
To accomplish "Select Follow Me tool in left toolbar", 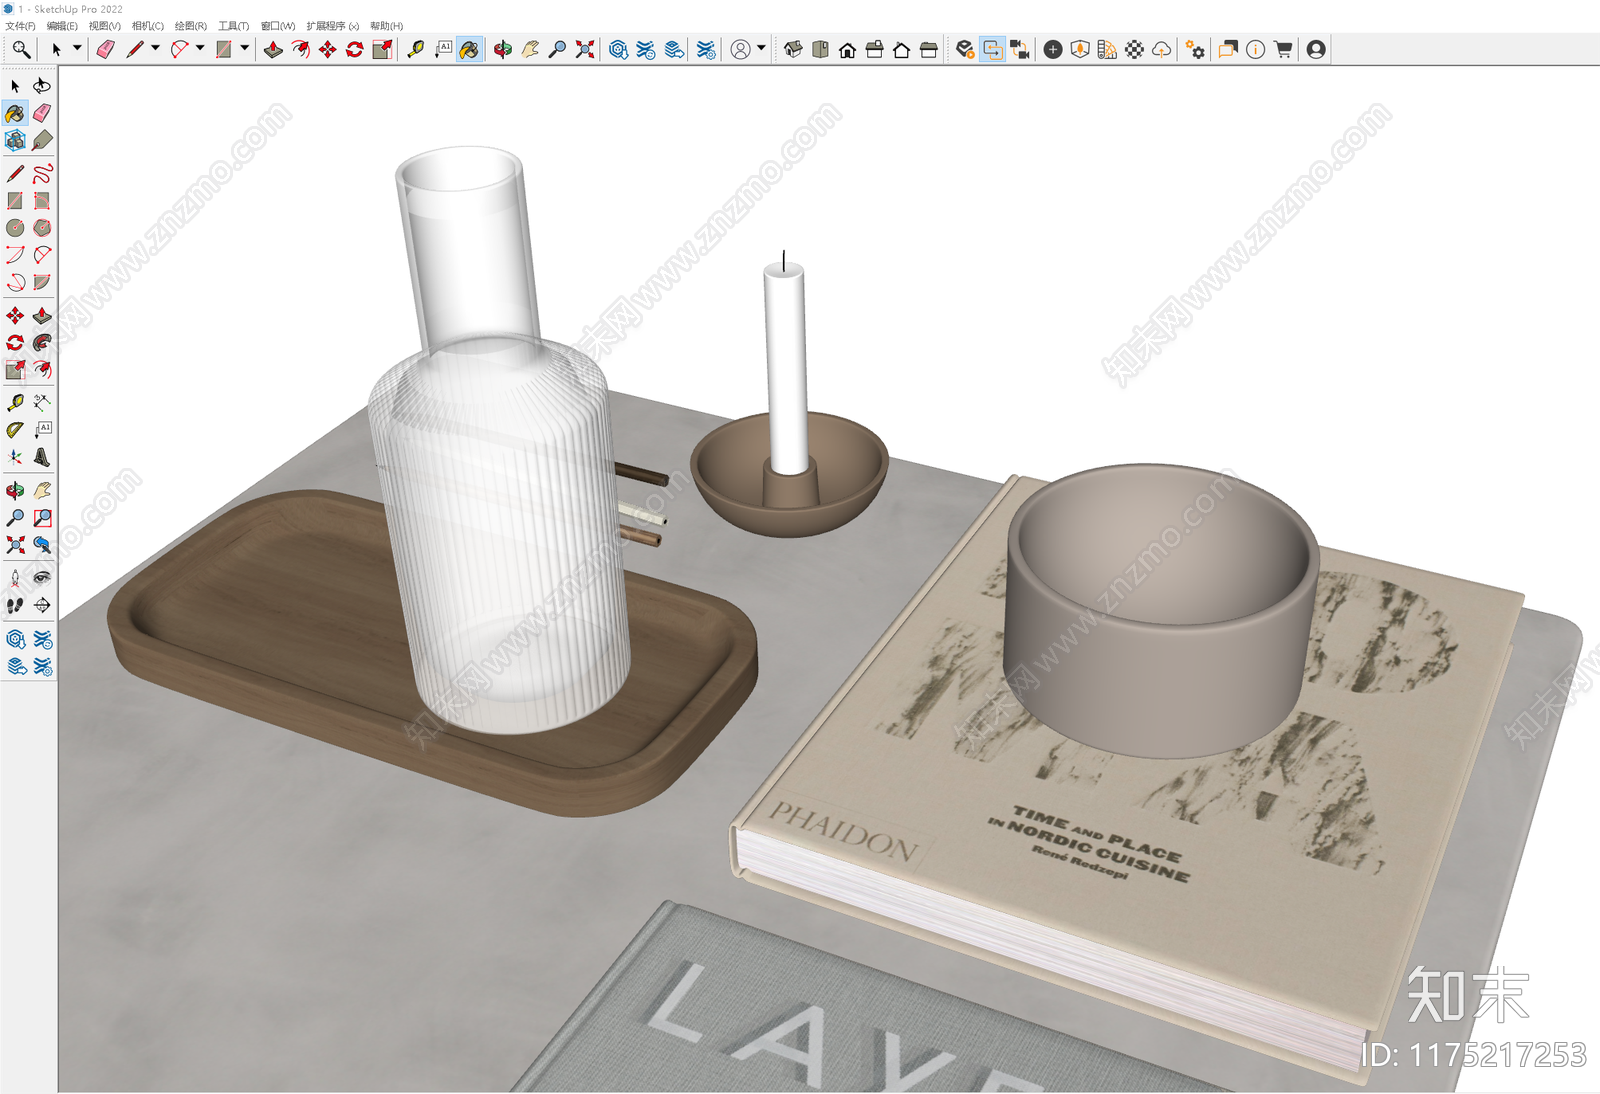I will (x=42, y=343).
